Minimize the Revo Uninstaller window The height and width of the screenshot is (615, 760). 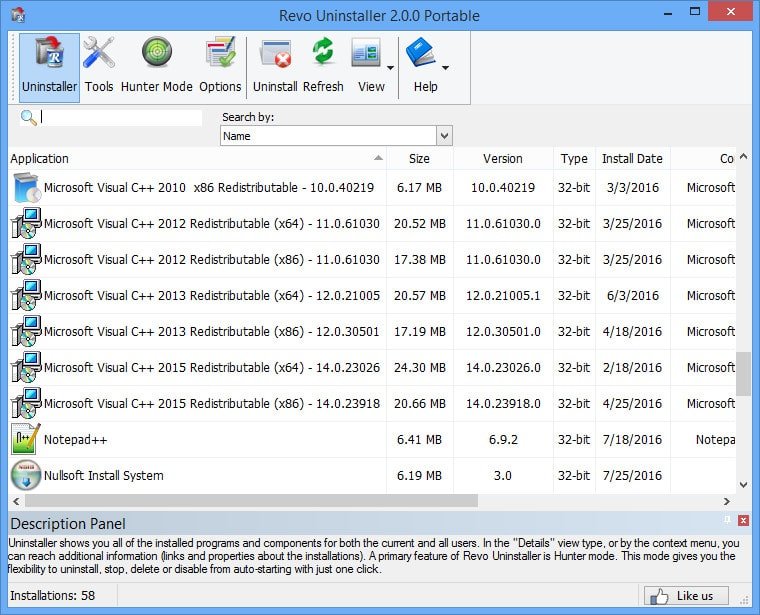(x=668, y=13)
